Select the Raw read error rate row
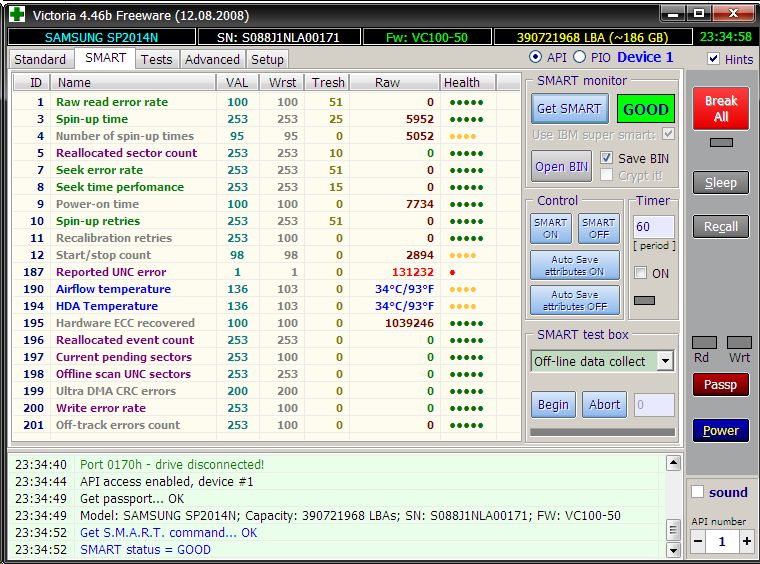This screenshot has width=760, height=564. (x=266, y=102)
